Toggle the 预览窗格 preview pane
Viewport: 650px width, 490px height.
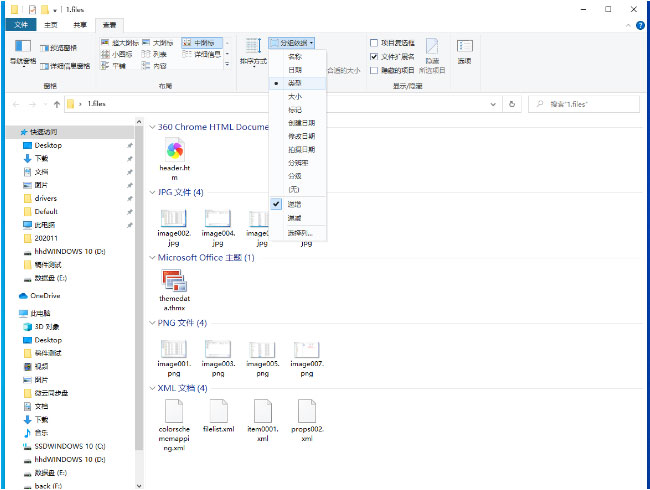[x=59, y=48]
